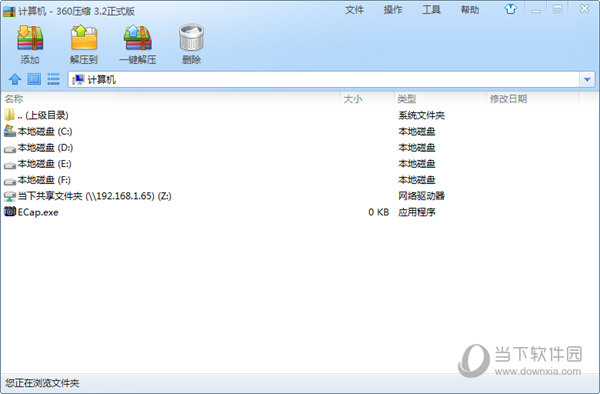
Task: Click the 一键解压 one-click extract icon
Action: tap(138, 38)
